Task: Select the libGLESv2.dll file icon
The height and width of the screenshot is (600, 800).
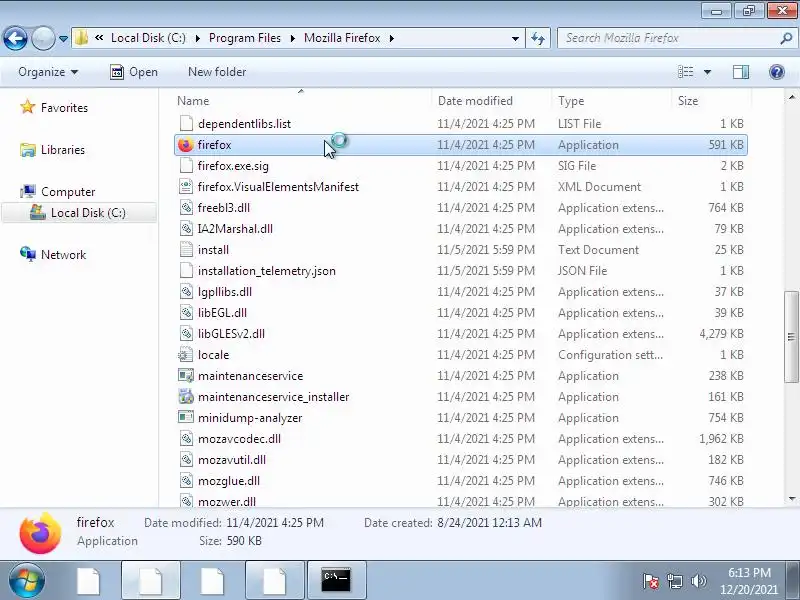Action: 186,334
